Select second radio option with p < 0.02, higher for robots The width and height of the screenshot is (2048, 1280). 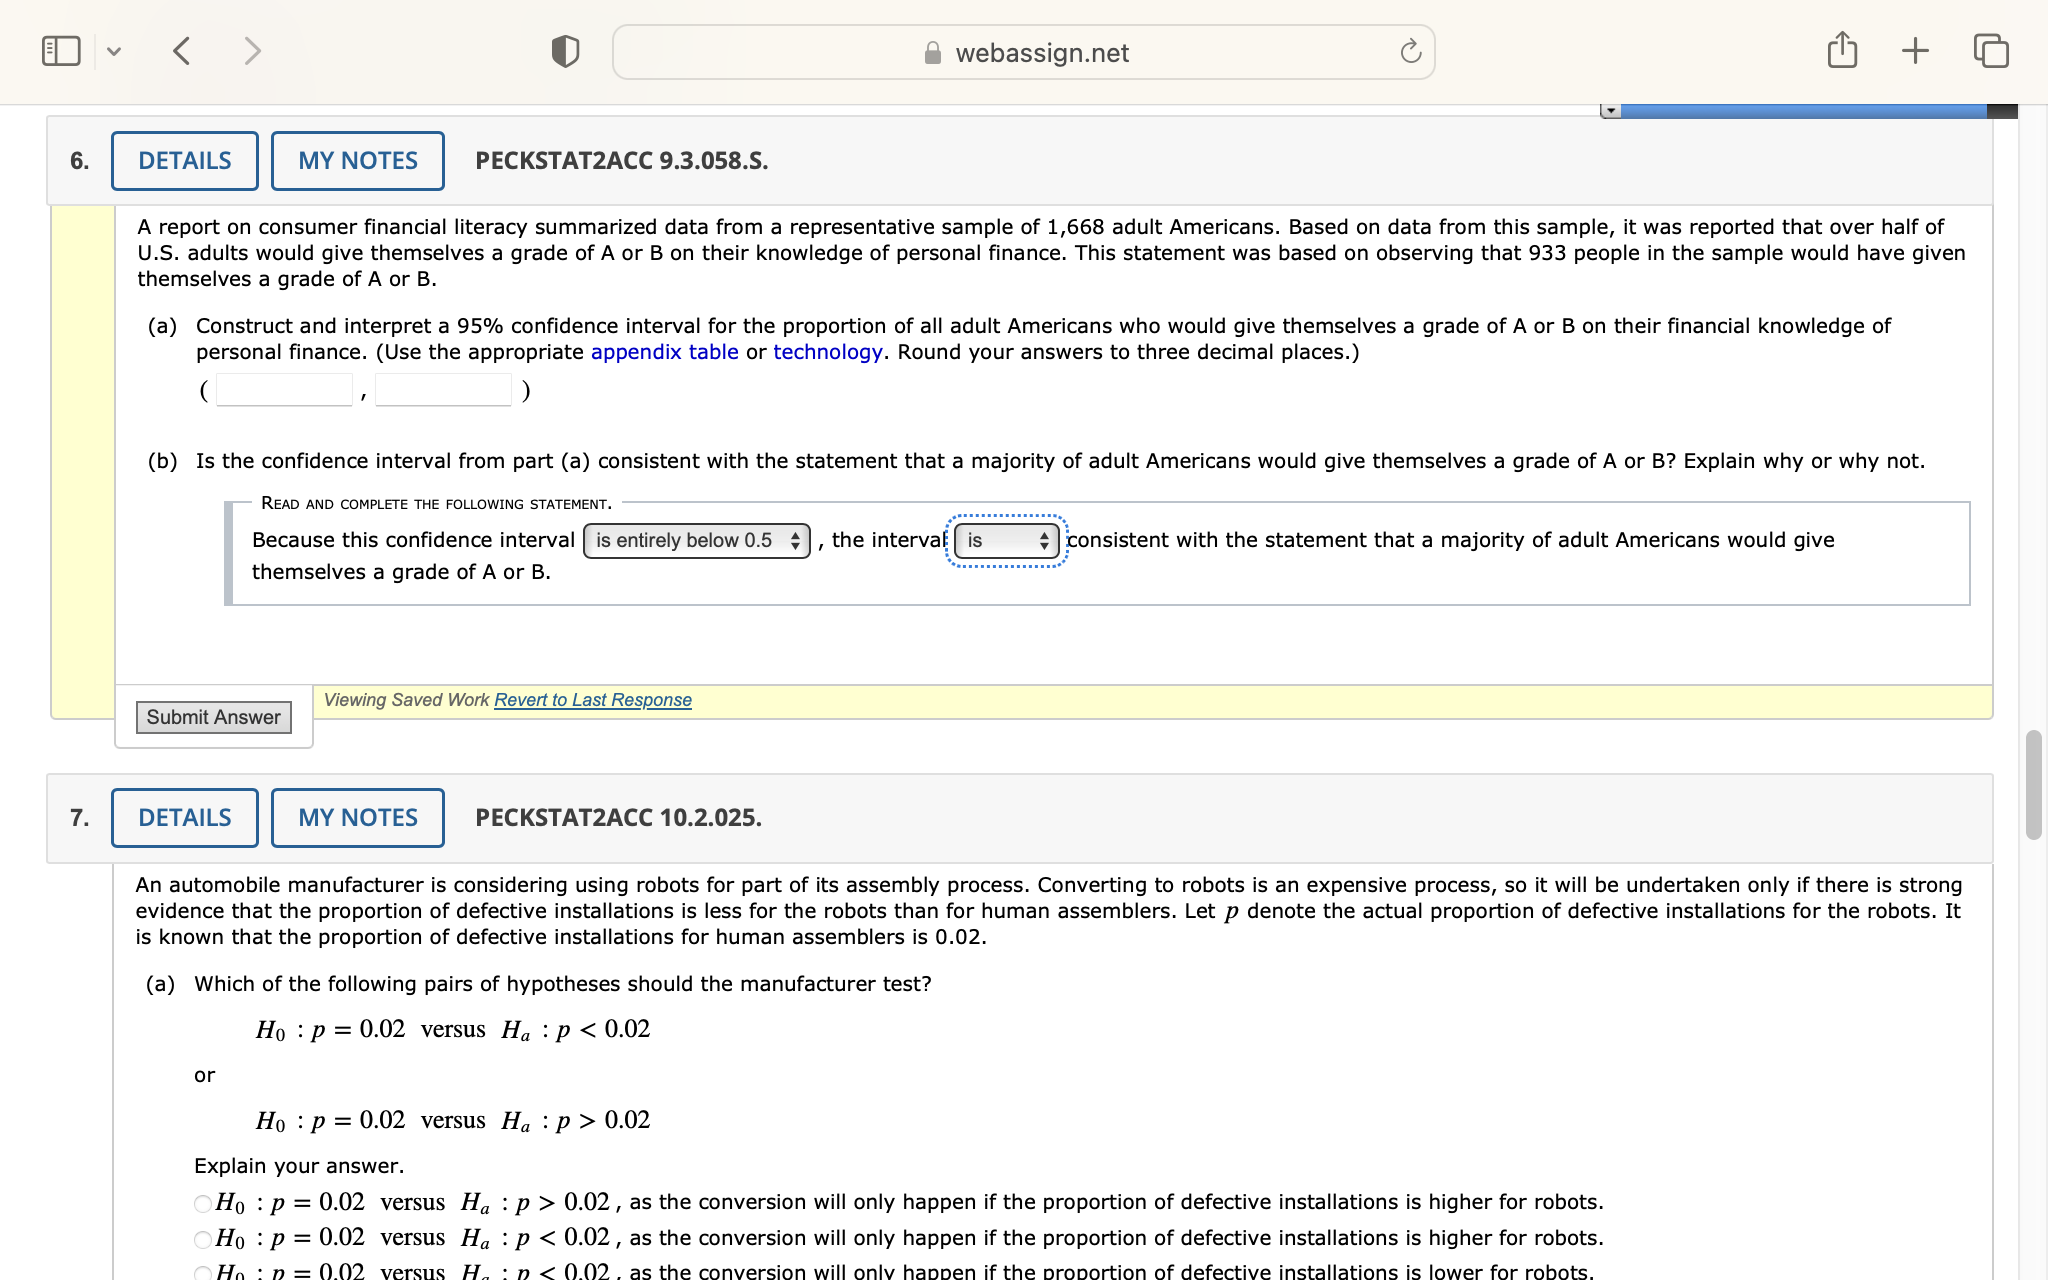point(203,1239)
